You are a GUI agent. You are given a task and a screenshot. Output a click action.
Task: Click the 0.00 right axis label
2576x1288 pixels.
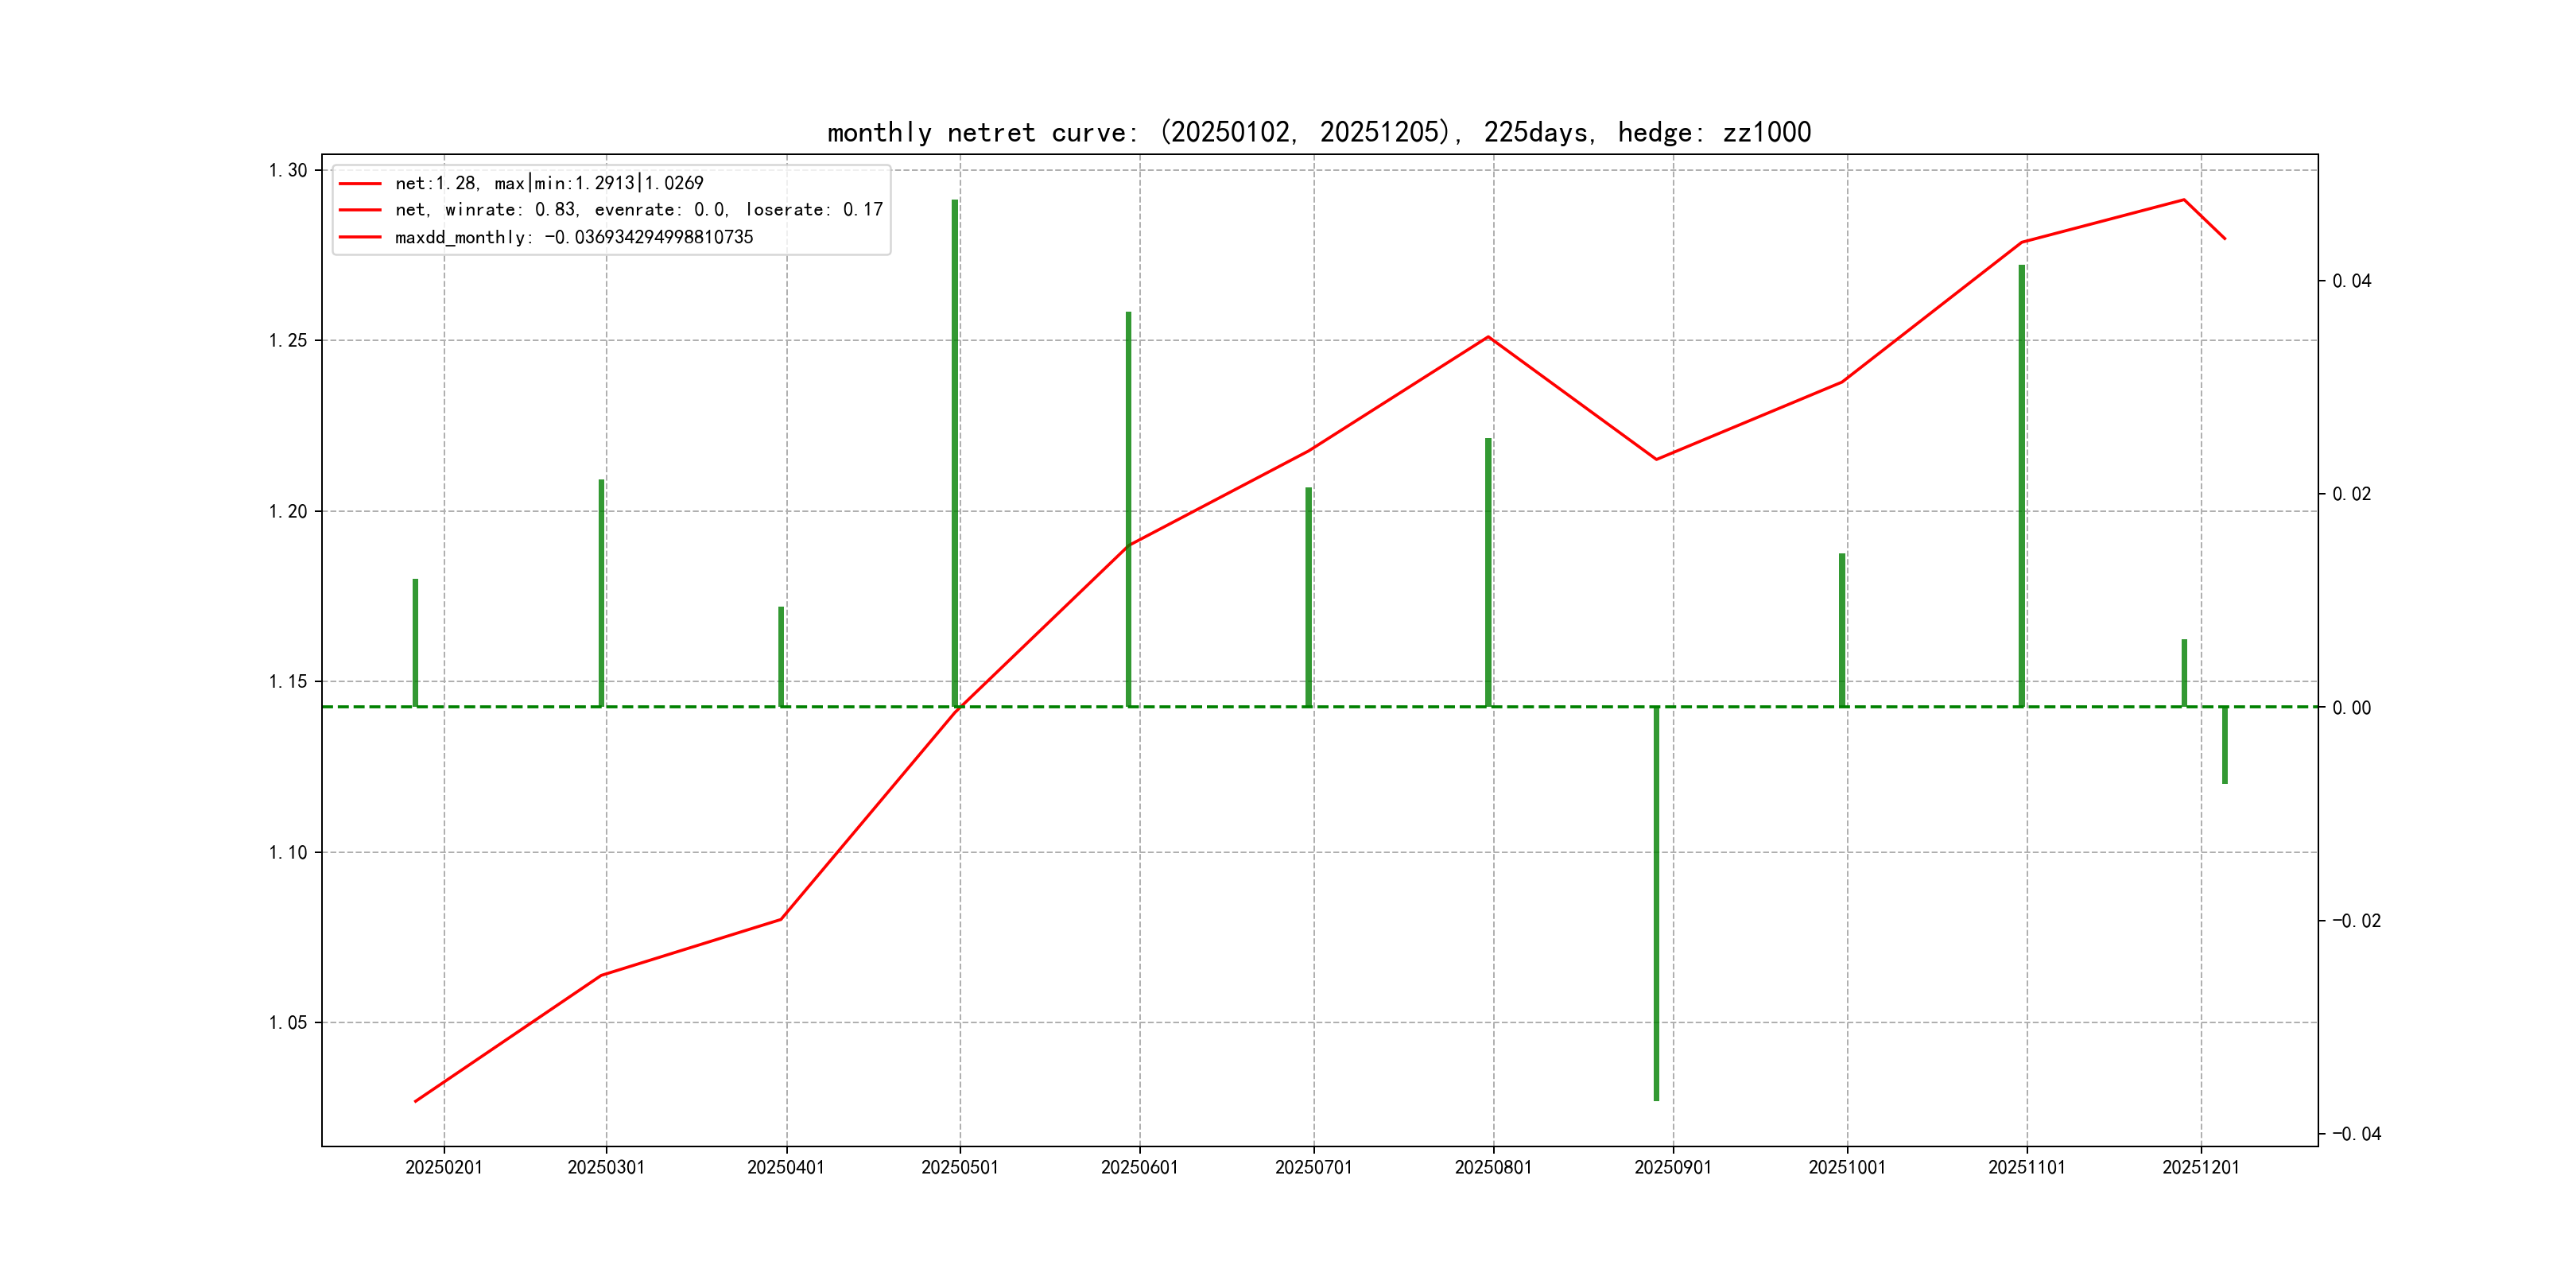(2351, 708)
